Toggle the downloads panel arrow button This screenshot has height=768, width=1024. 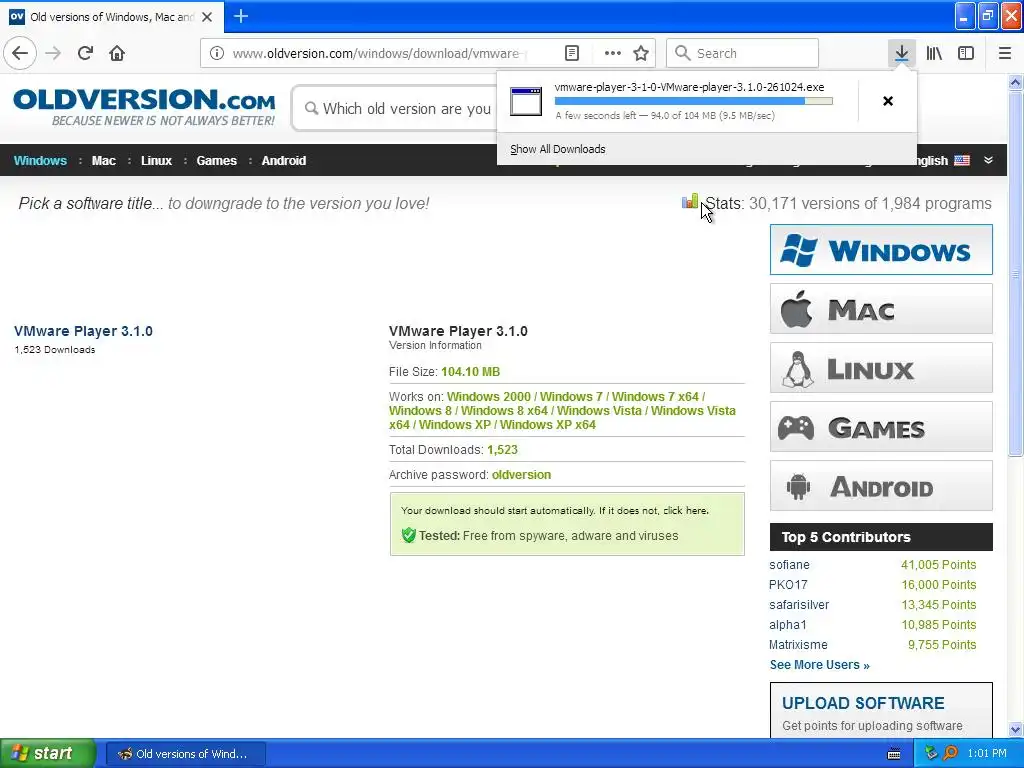tap(901, 53)
